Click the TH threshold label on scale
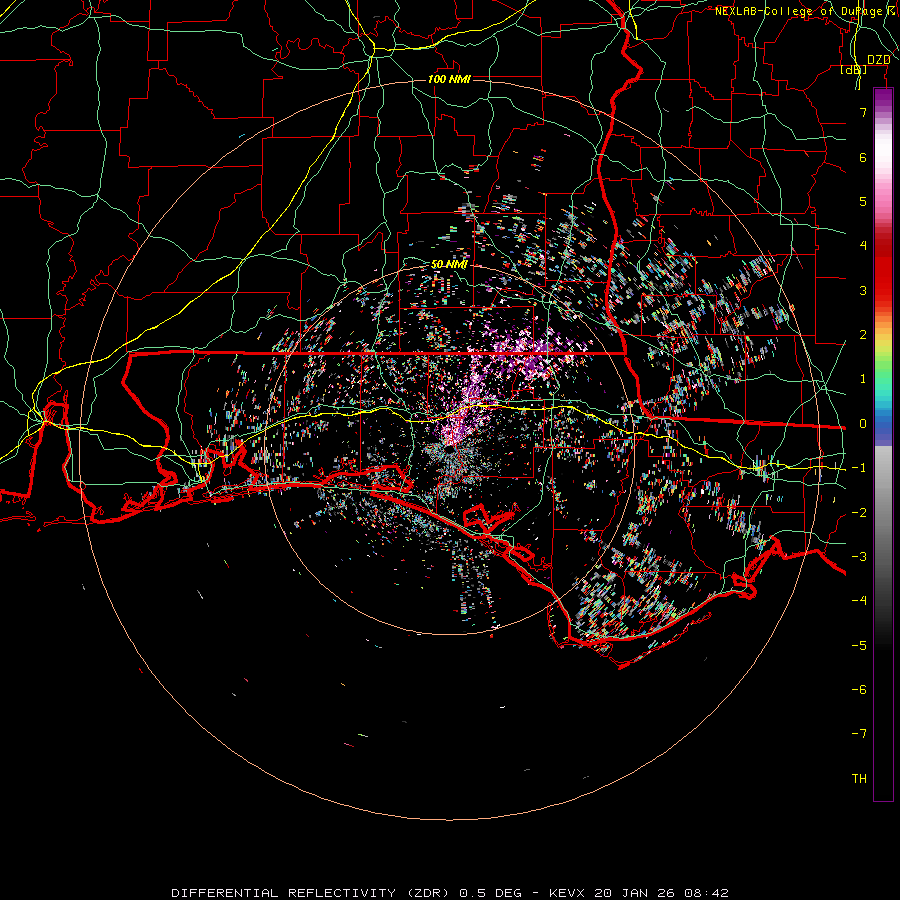Screen dimensions: 900x900 coord(859,779)
